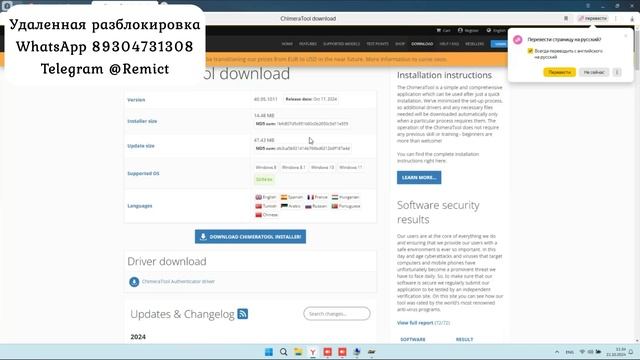The width and height of the screenshot is (640, 360).
Task: Open File Explorer from taskbar
Action: click(x=298, y=352)
